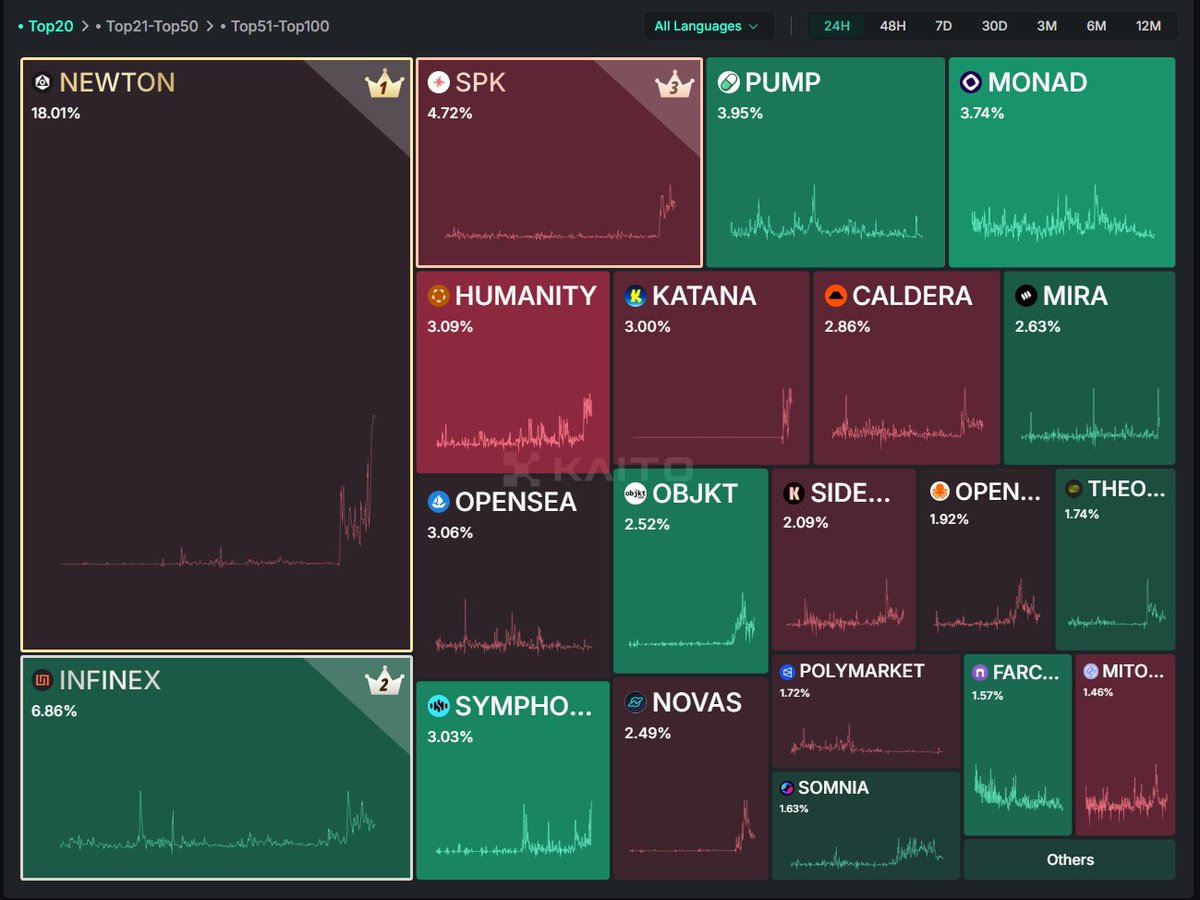This screenshot has height=900, width=1200.
Task: Click the CALDERA logo icon
Action: [x=836, y=296]
